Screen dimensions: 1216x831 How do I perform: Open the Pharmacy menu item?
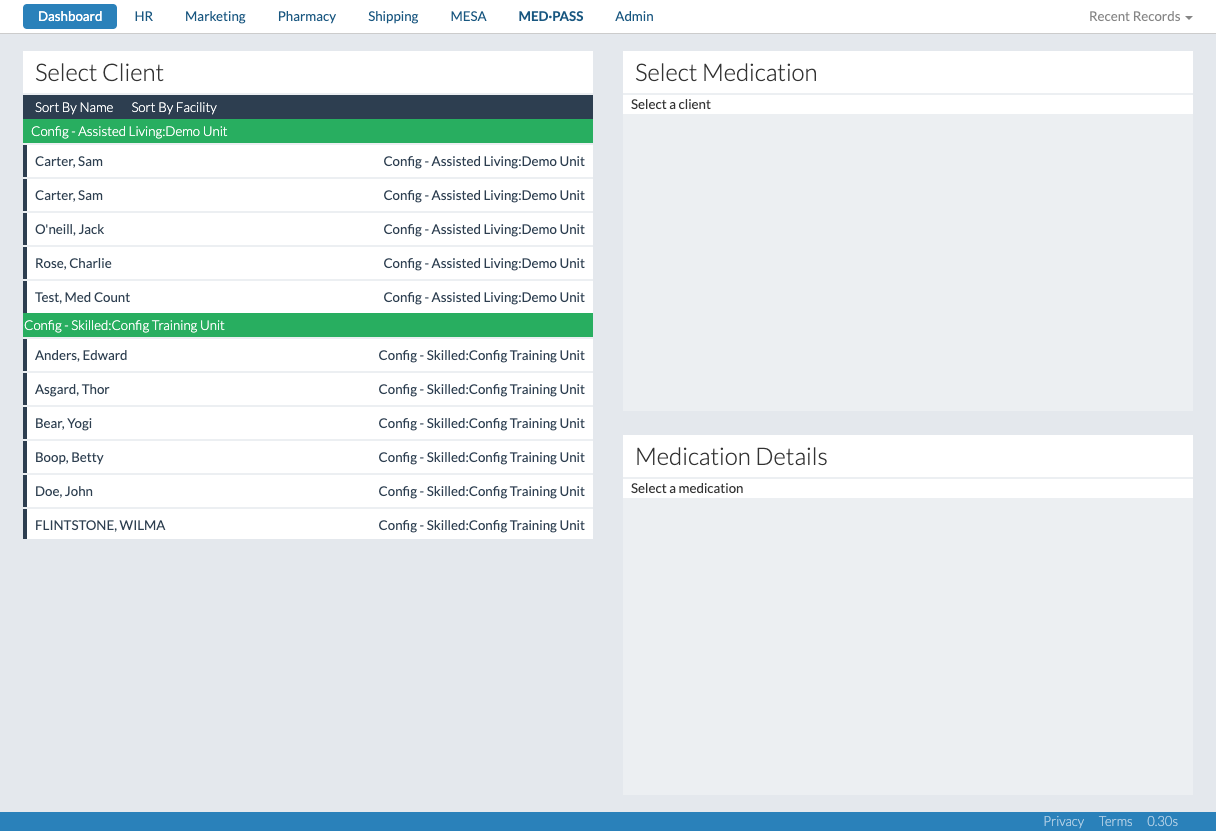pyautogui.click(x=307, y=17)
